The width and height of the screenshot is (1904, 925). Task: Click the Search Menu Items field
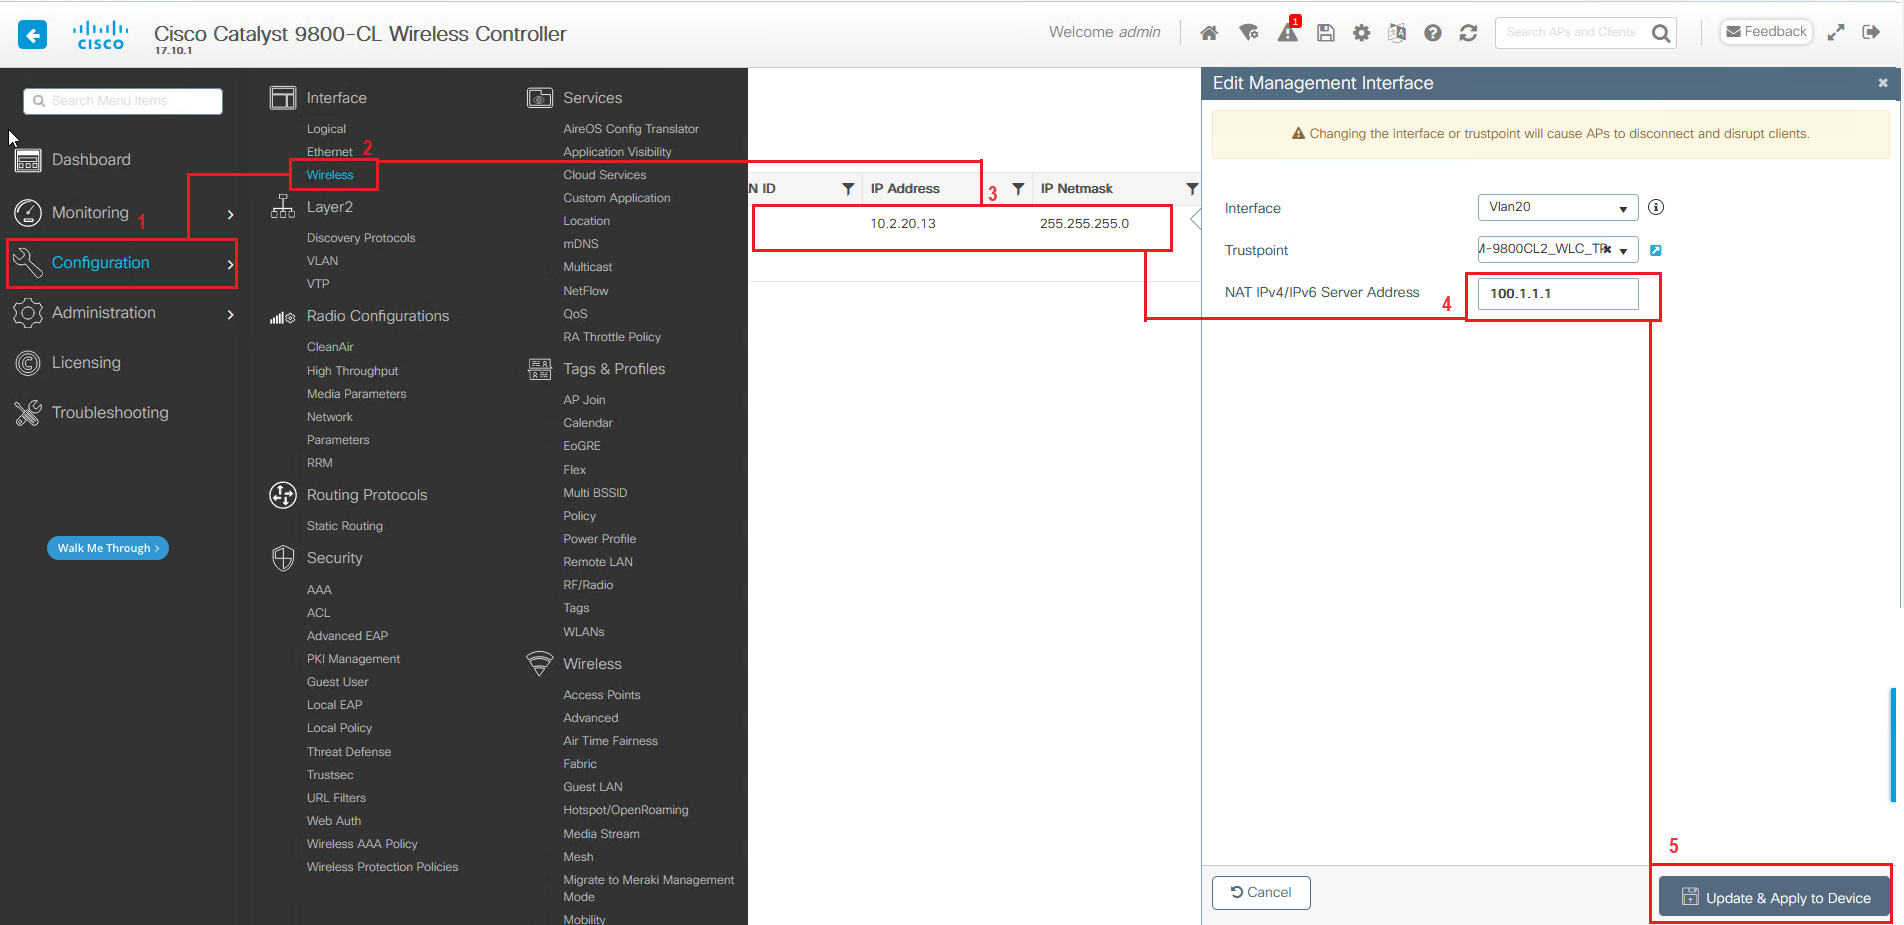coord(123,101)
